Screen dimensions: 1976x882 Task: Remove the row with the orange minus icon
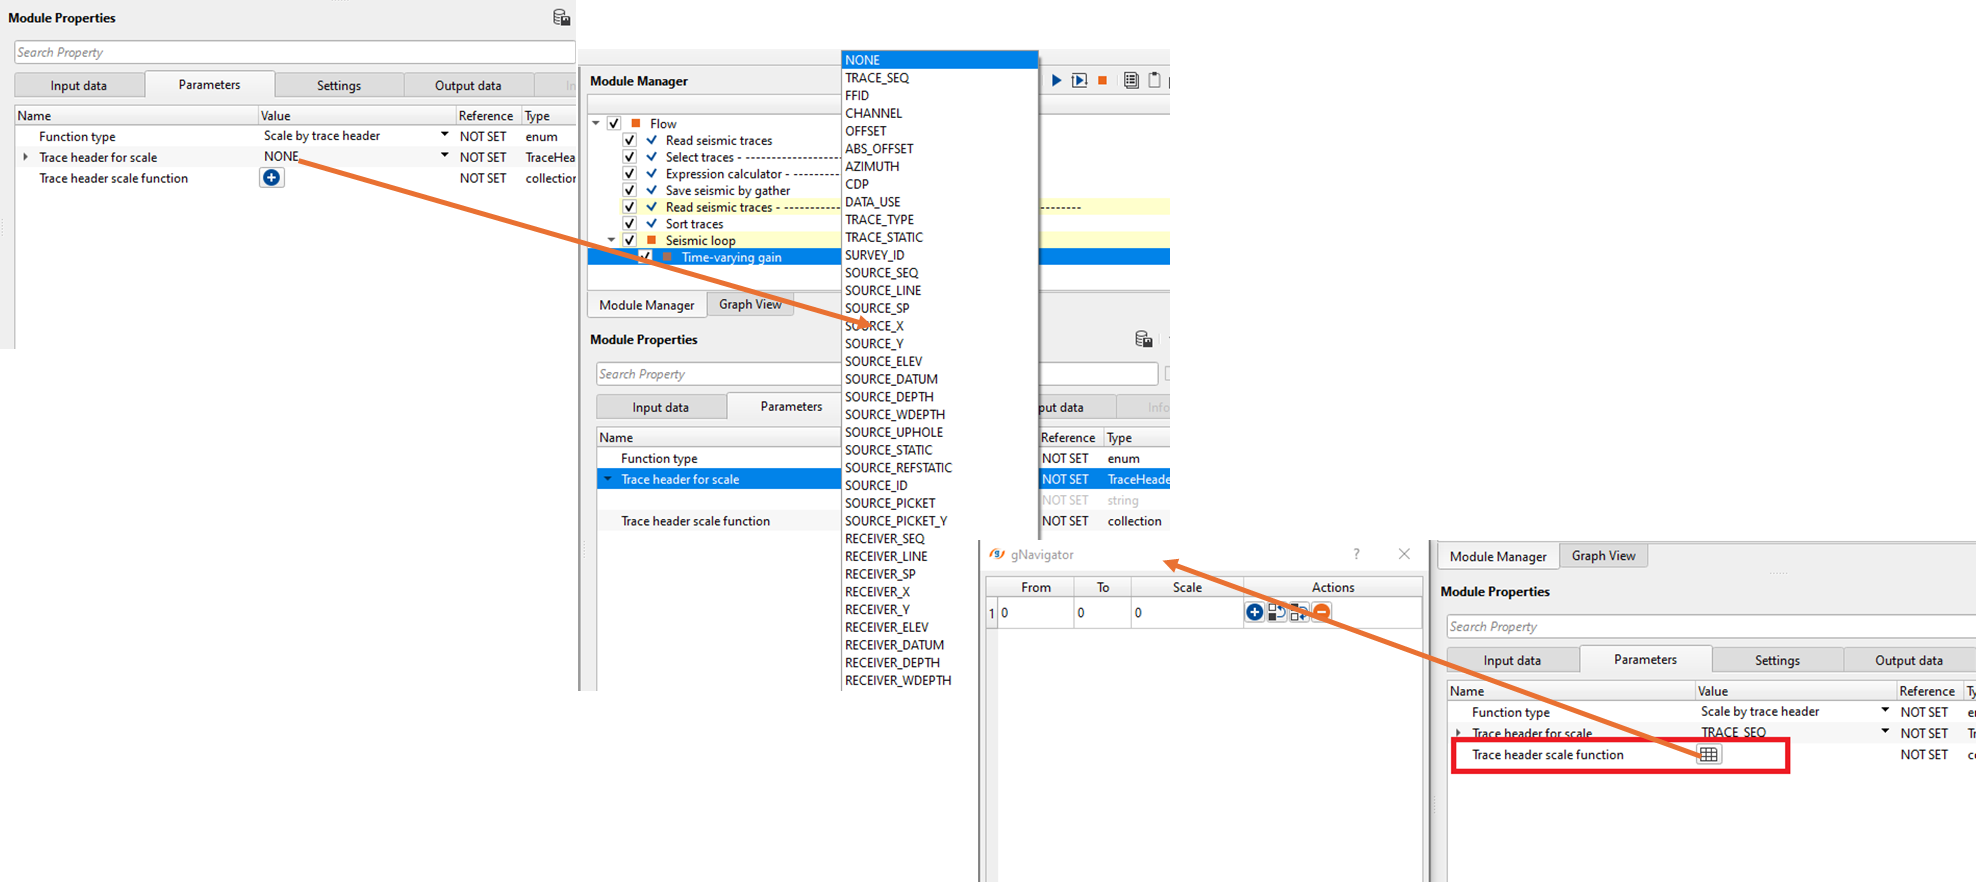1321,612
